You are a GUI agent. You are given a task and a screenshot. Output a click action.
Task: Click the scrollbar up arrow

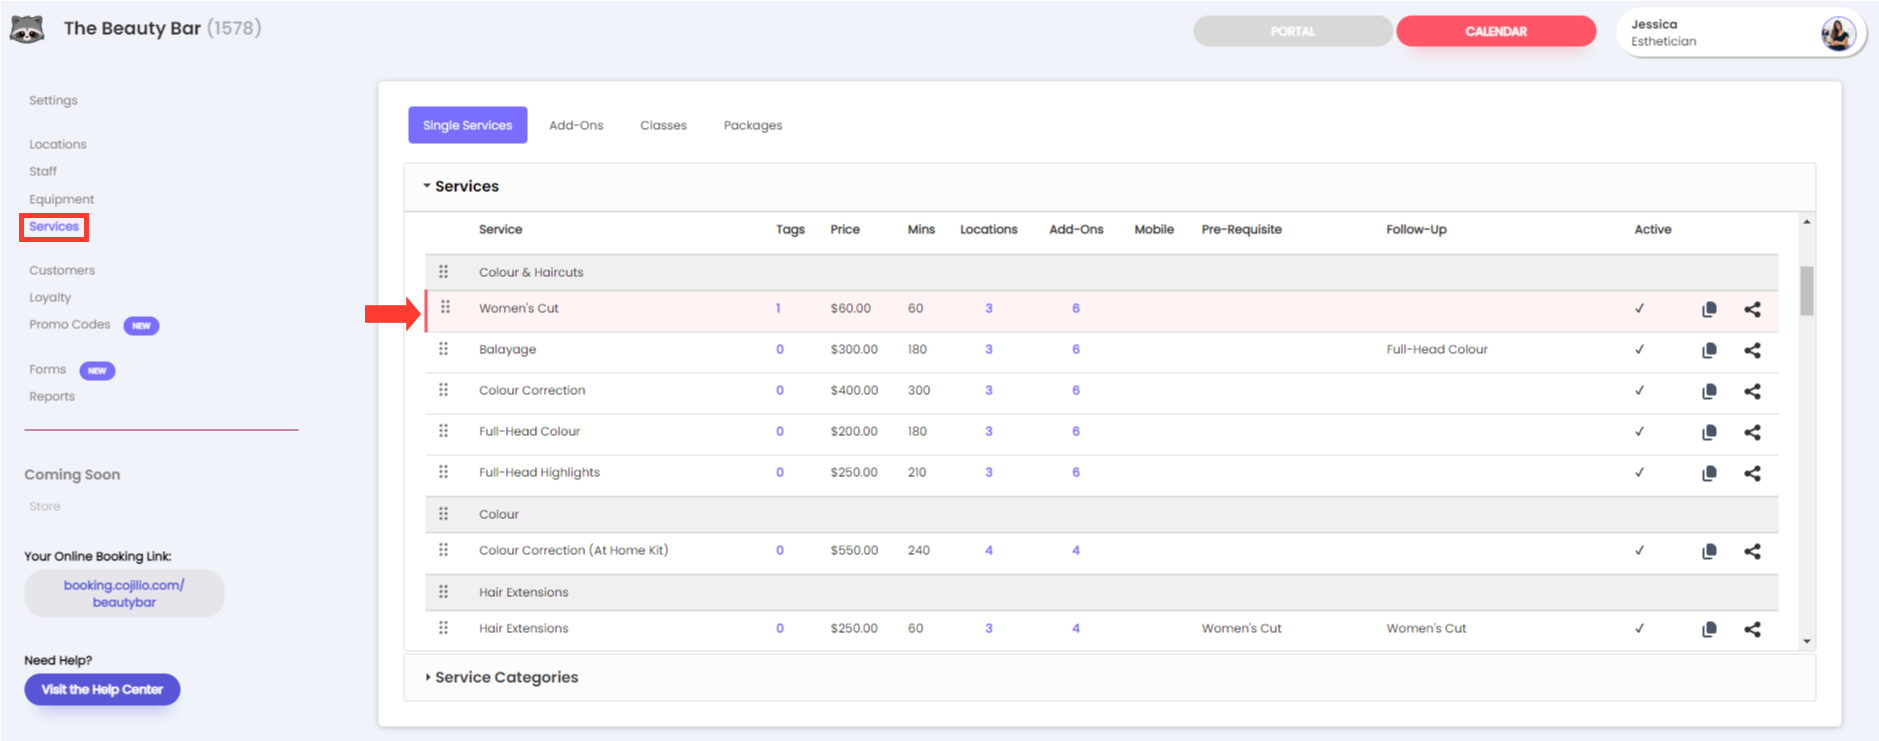[x=1806, y=221]
